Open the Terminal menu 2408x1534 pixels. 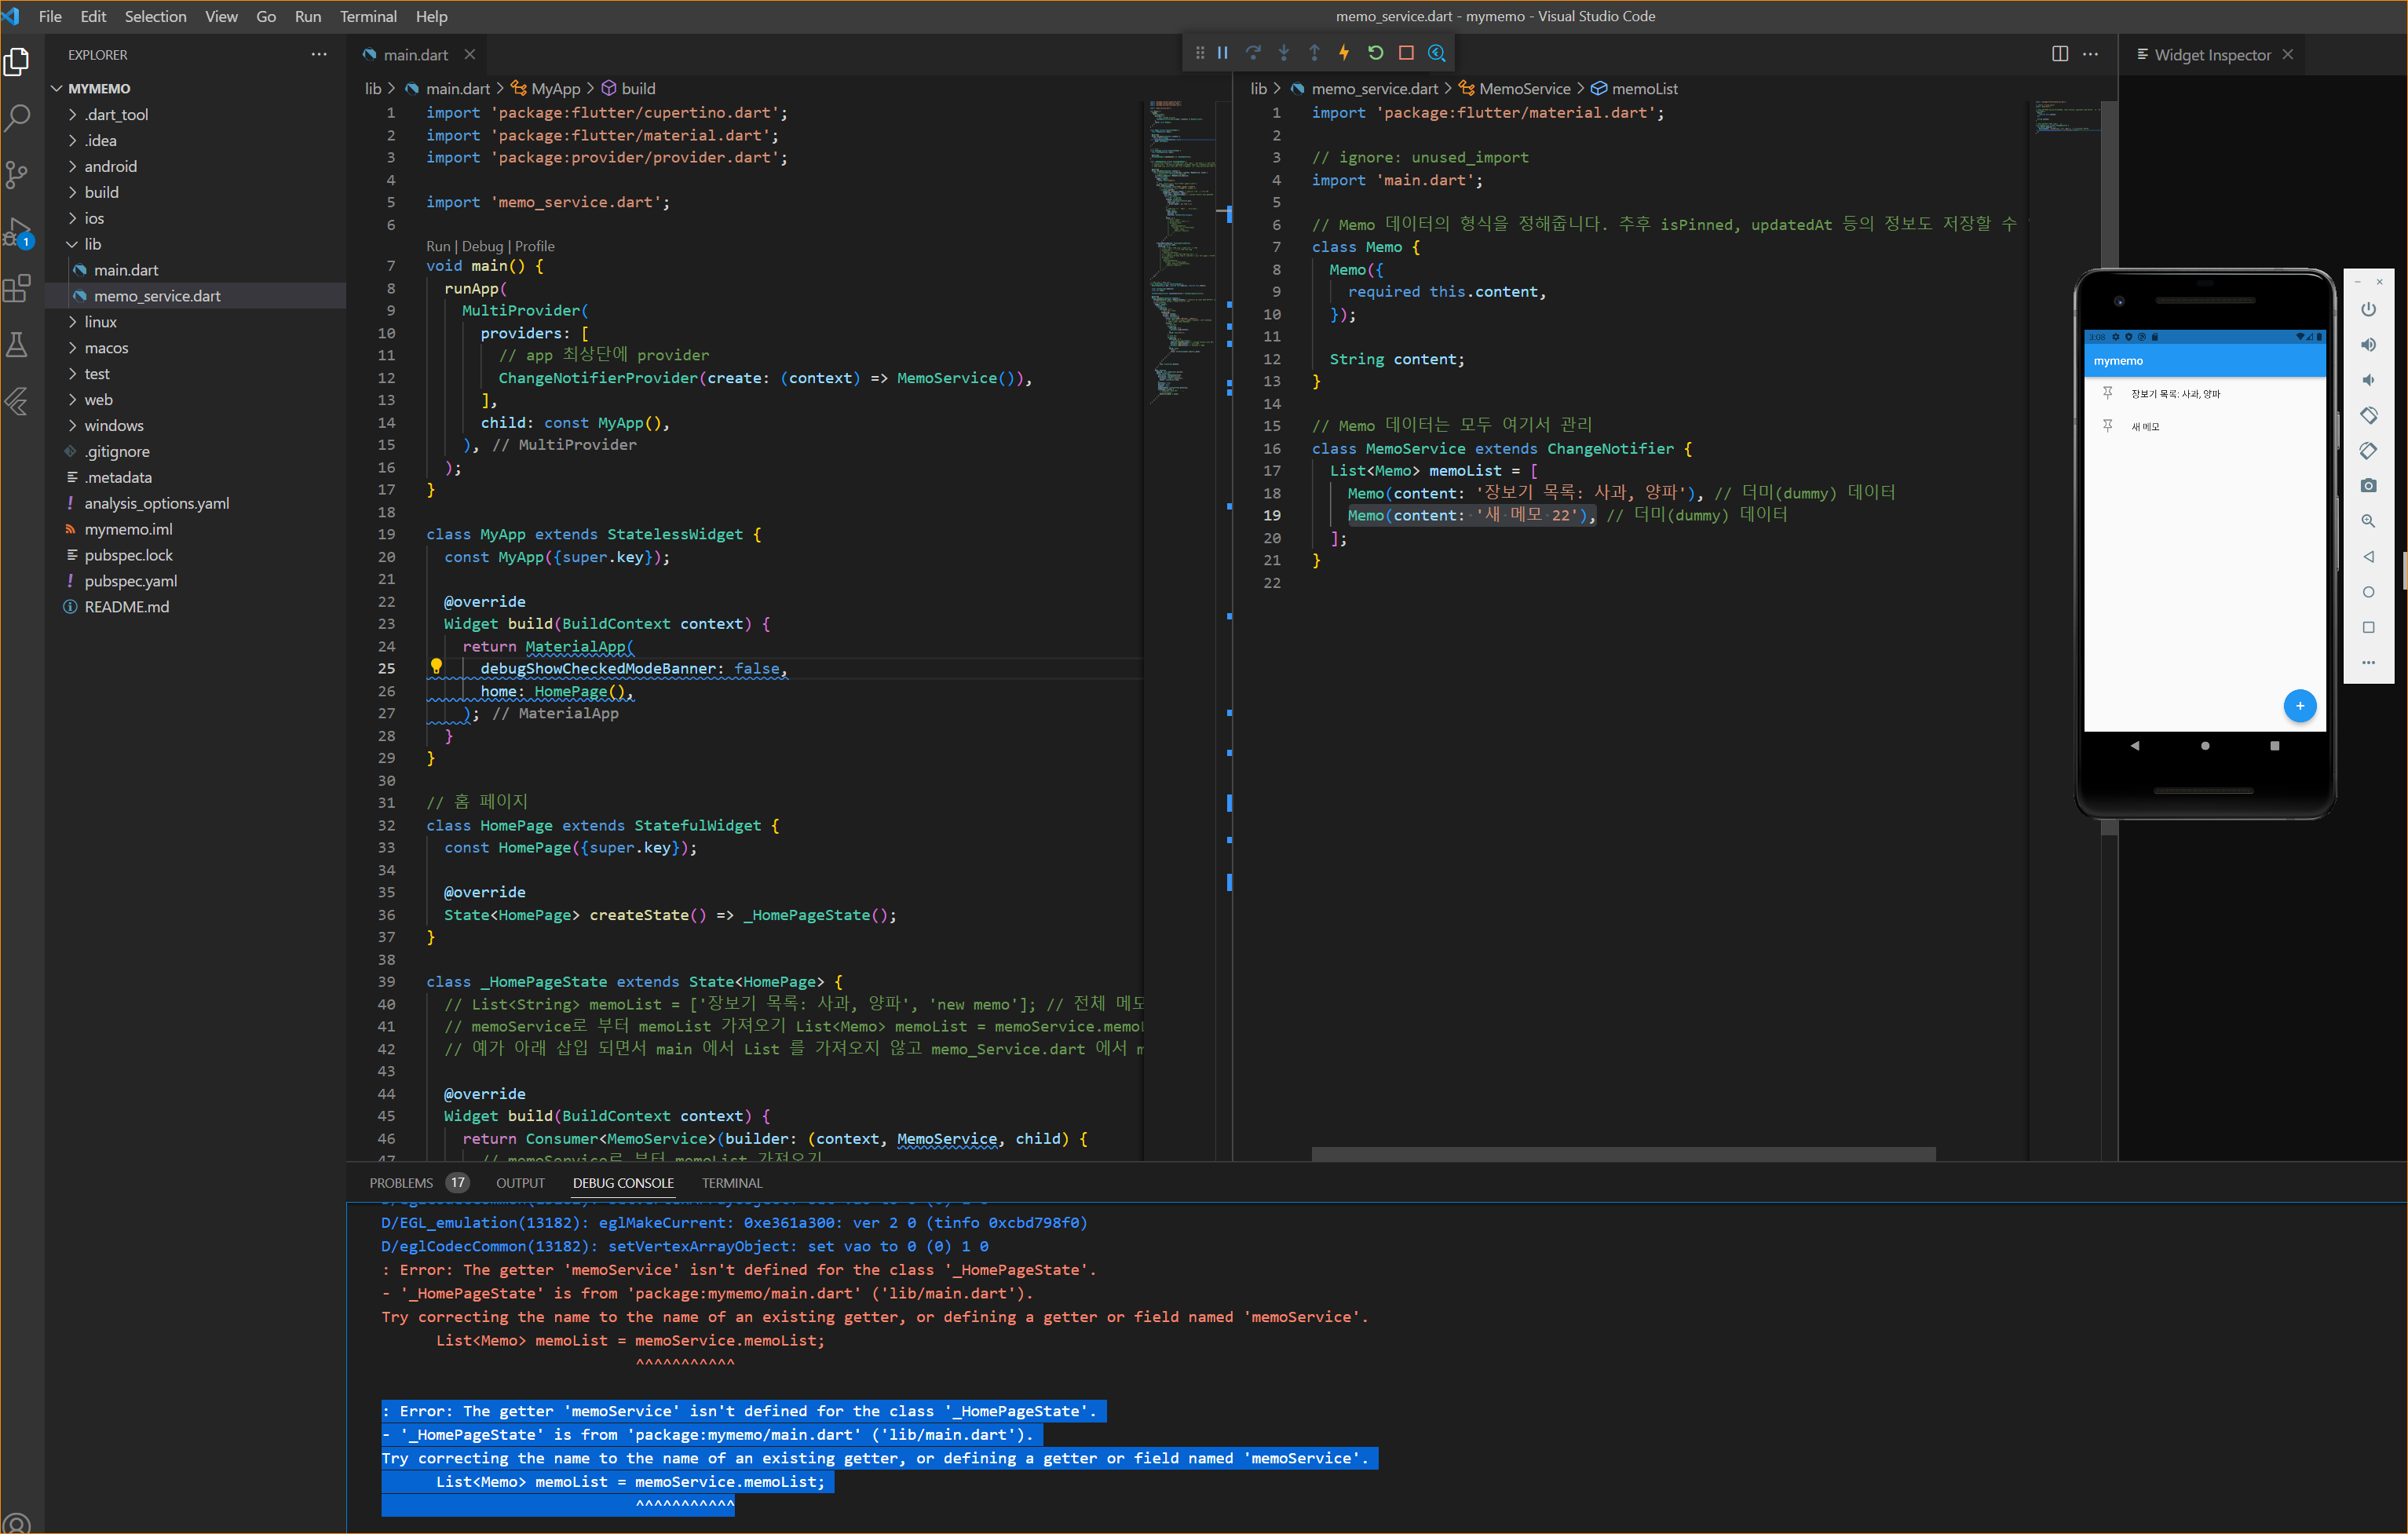point(368,16)
